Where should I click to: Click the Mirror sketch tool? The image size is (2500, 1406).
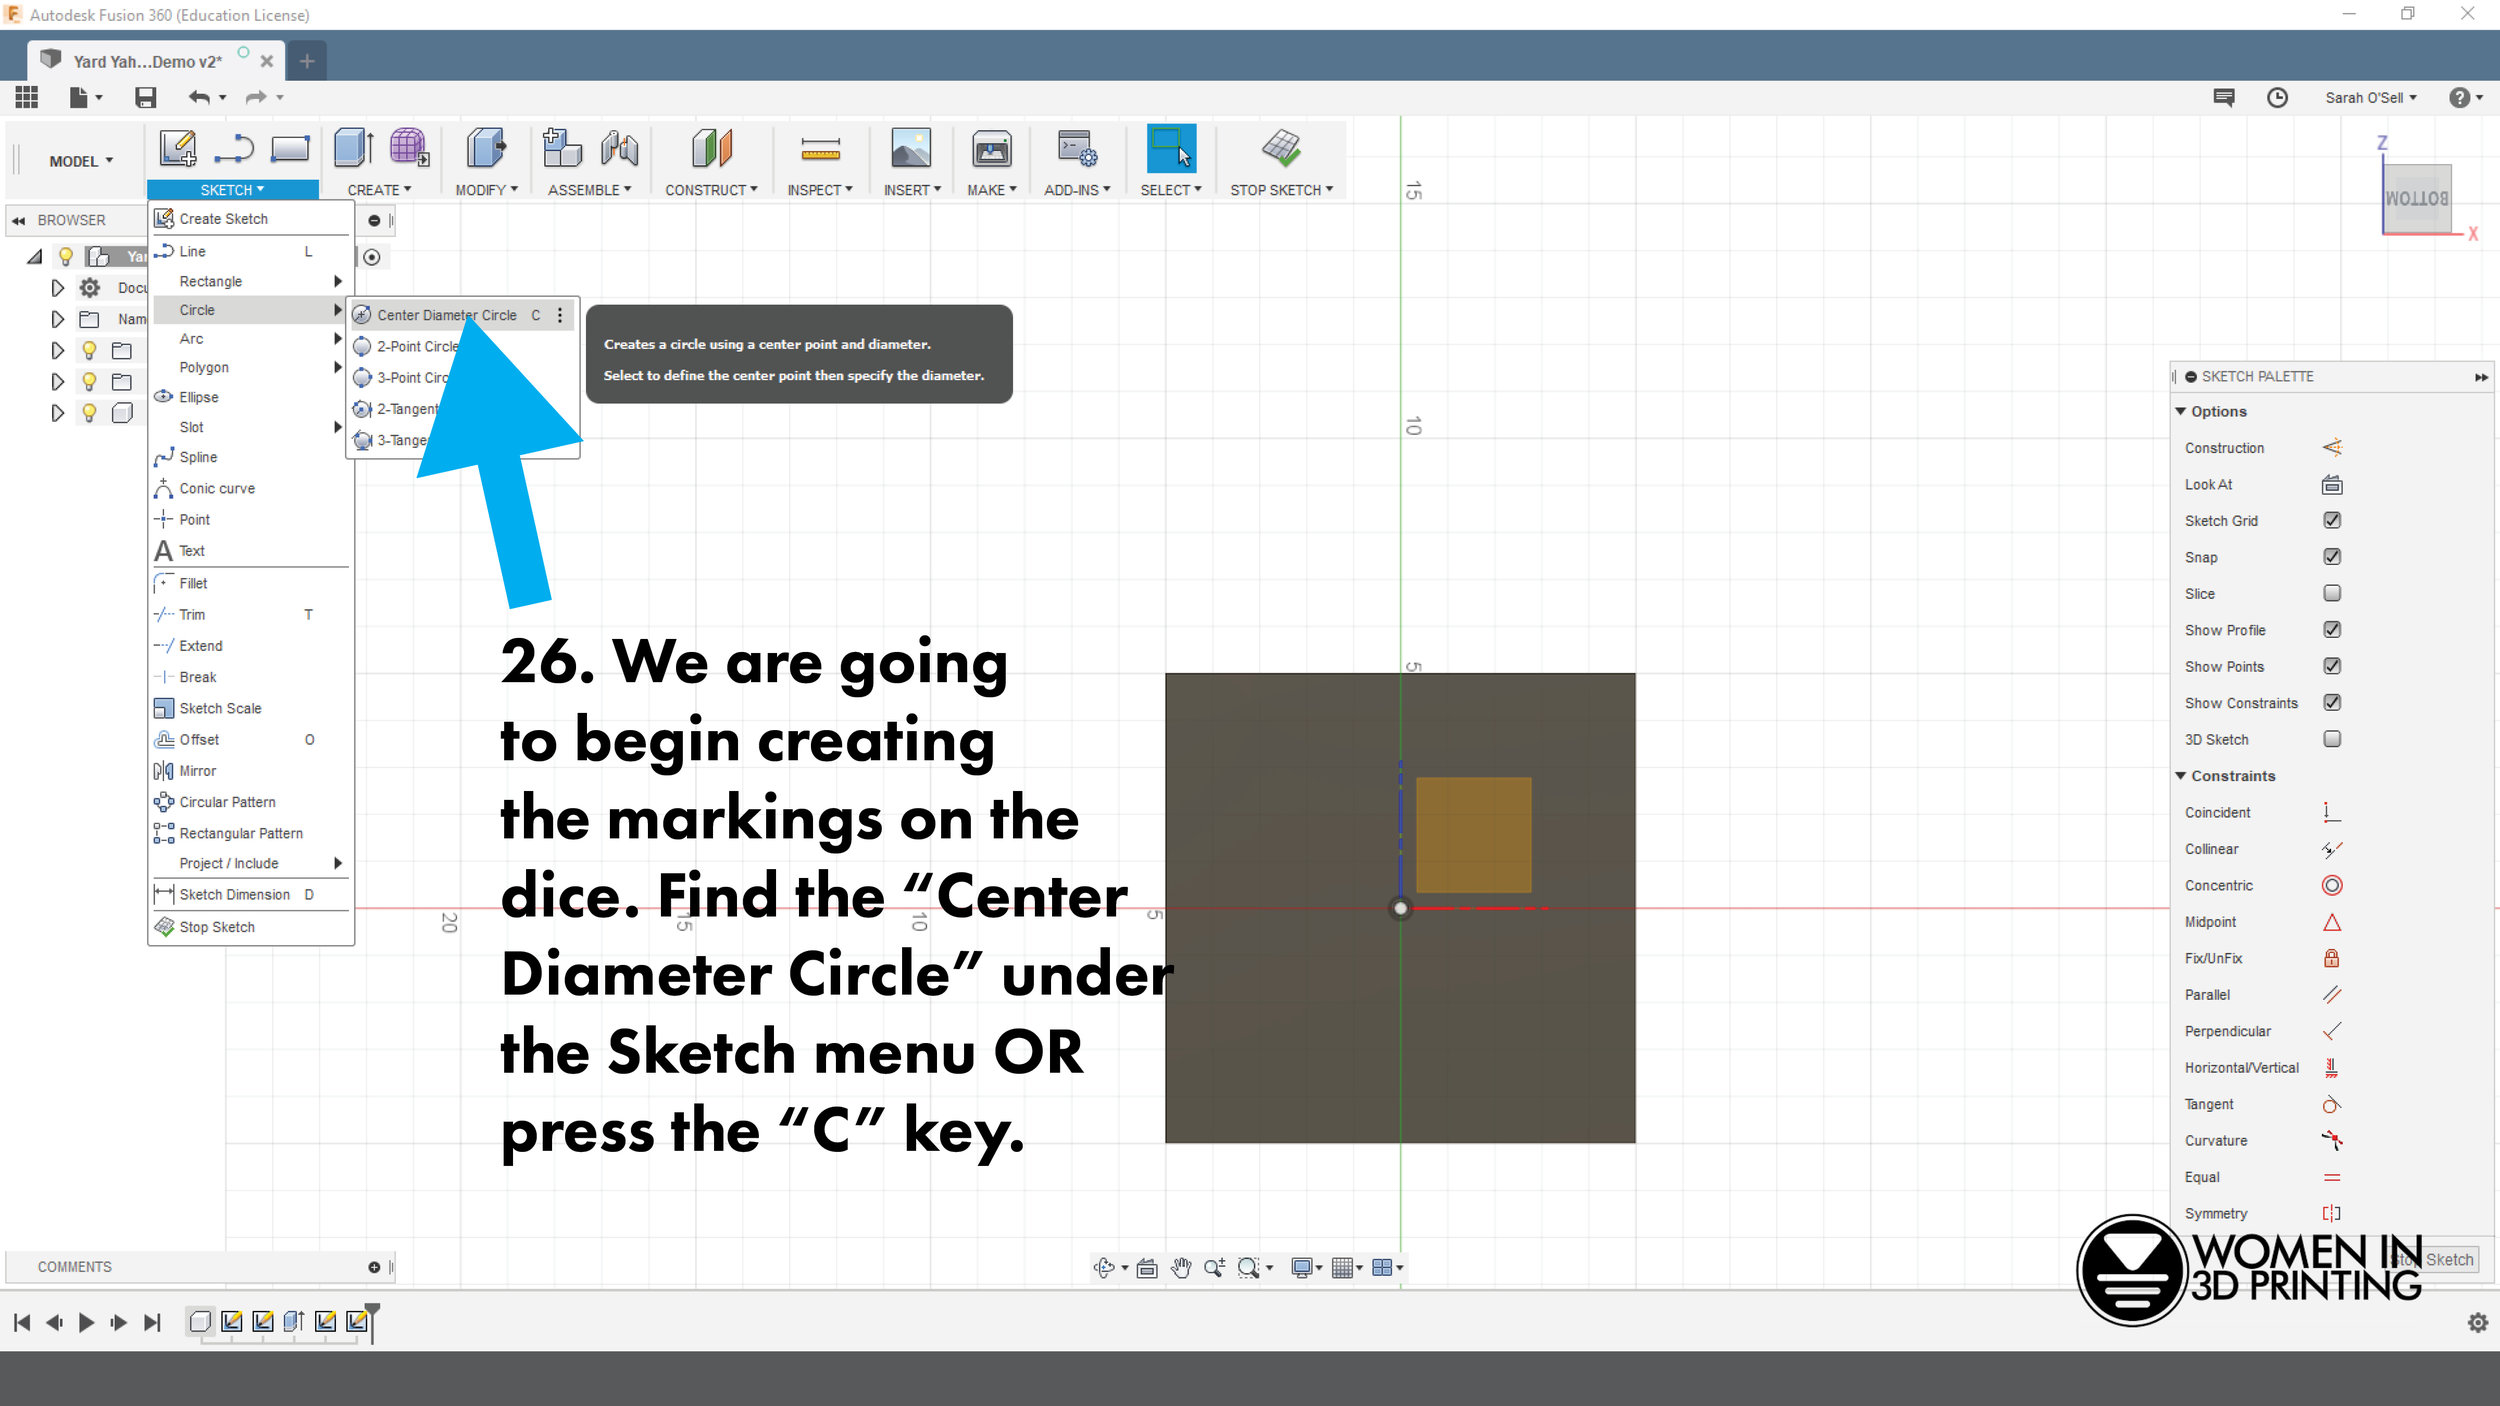(x=196, y=771)
